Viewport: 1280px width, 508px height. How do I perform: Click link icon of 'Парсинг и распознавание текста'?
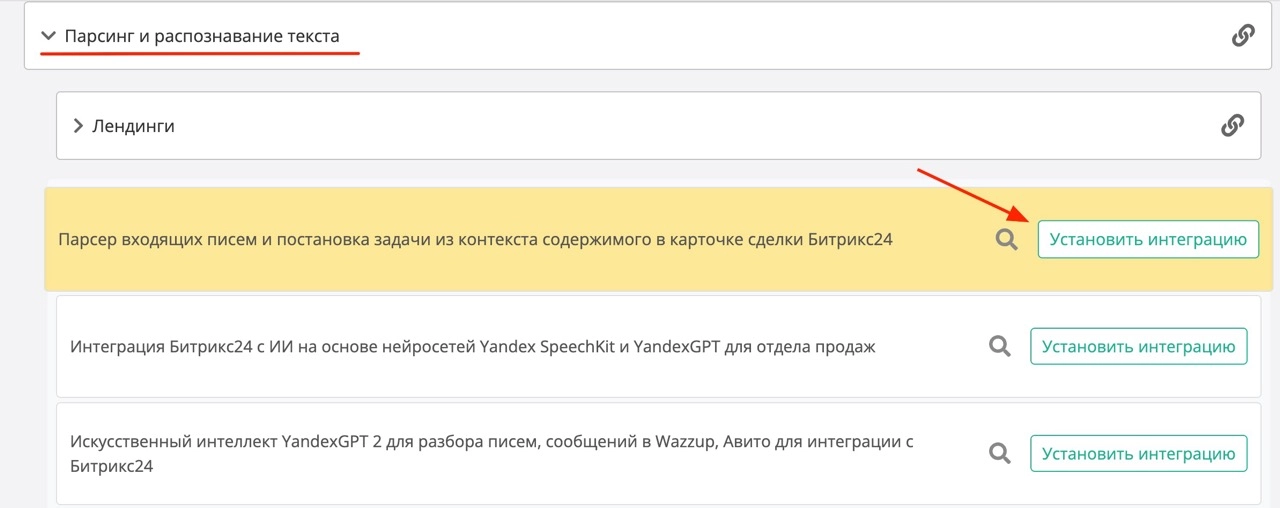click(x=1242, y=36)
